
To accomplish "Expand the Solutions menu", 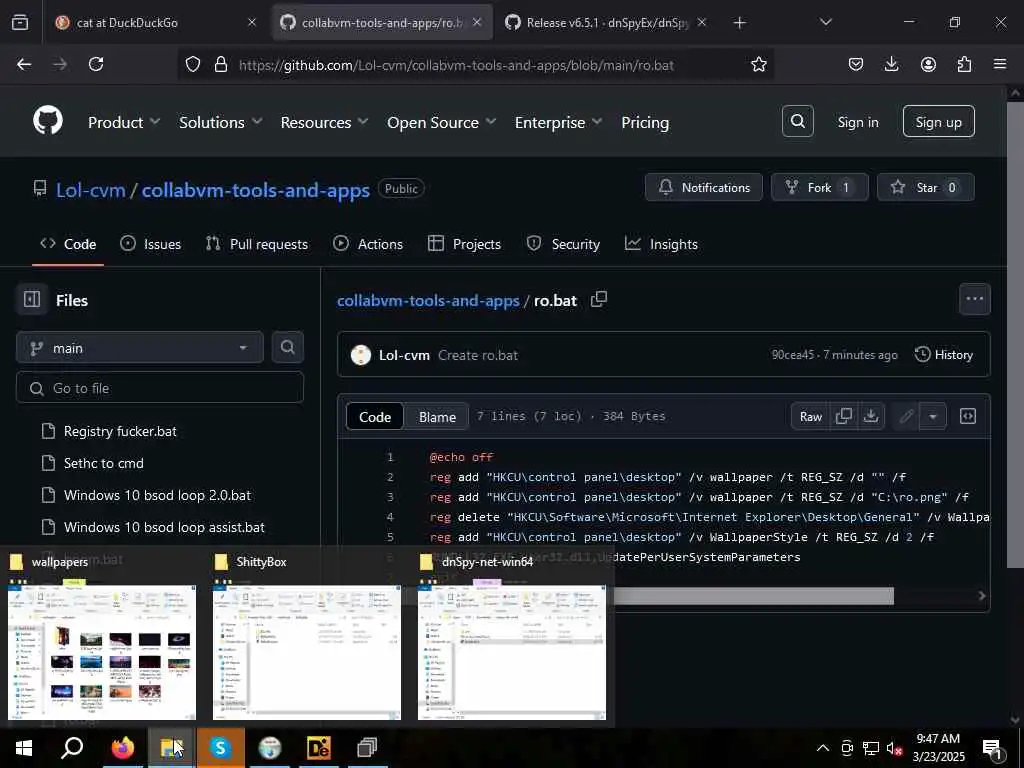I will pos(221,122).
